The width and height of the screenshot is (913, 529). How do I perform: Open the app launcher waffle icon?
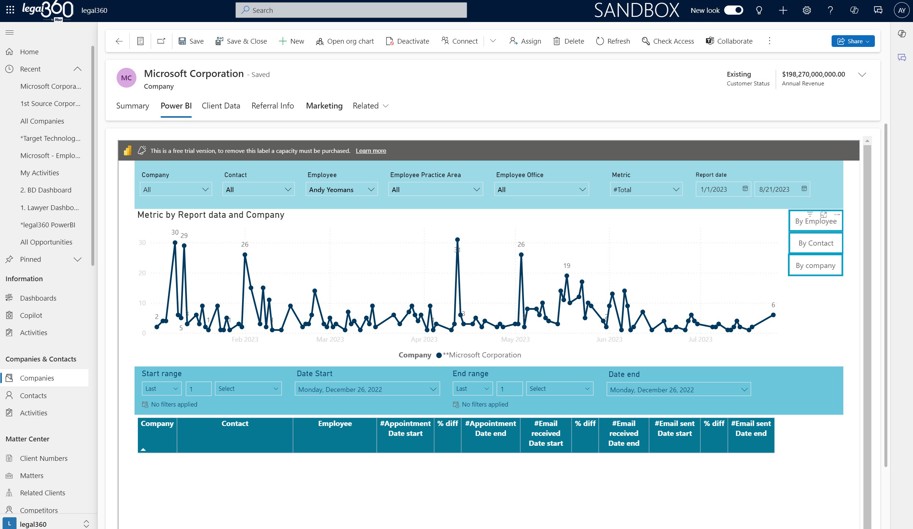pos(10,10)
